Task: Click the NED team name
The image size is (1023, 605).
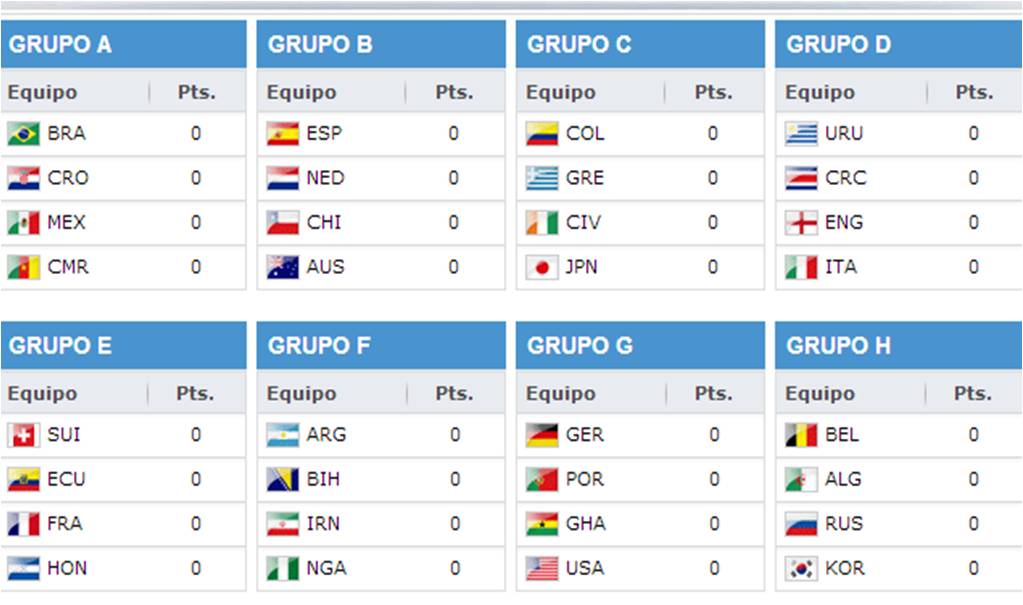Action: pyautogui.click(x=325, y=178)
